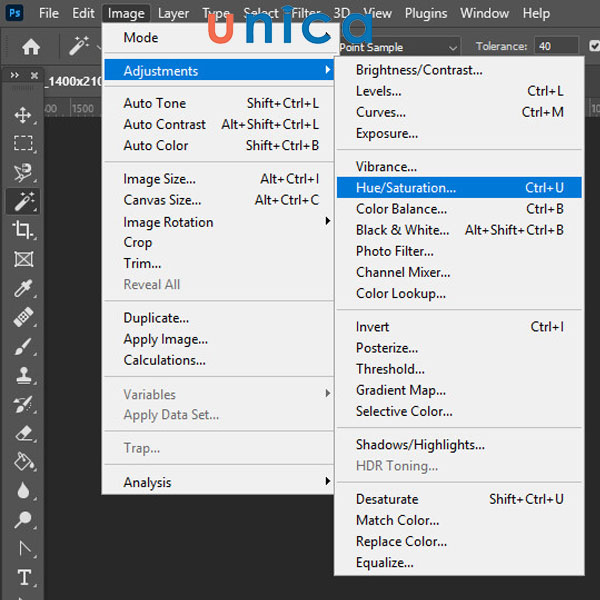
Task: Open the Point Sample dropdown
Action: click(x=399, y=47)
